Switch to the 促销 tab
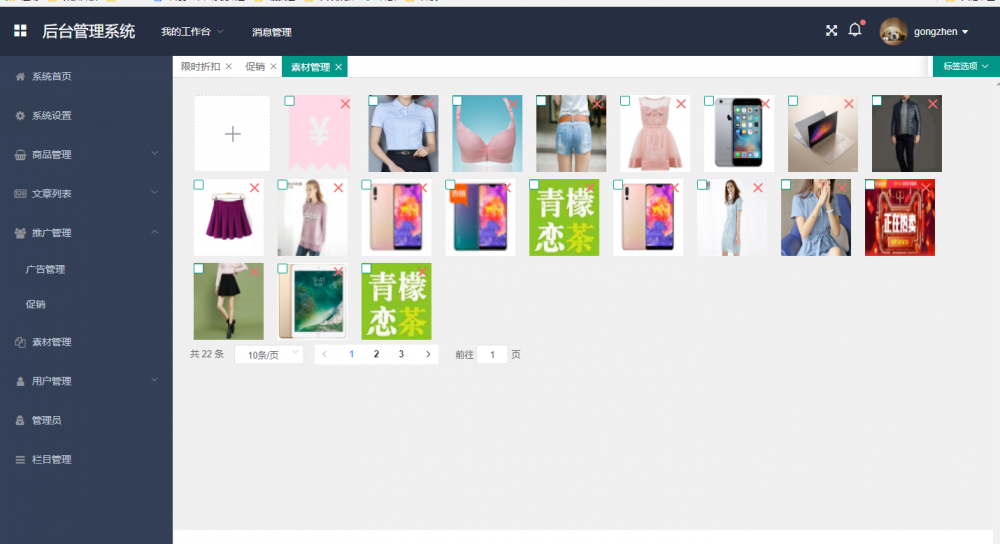Image resolution: width=1000 pixels, height=544 pixels. (255, 66)
